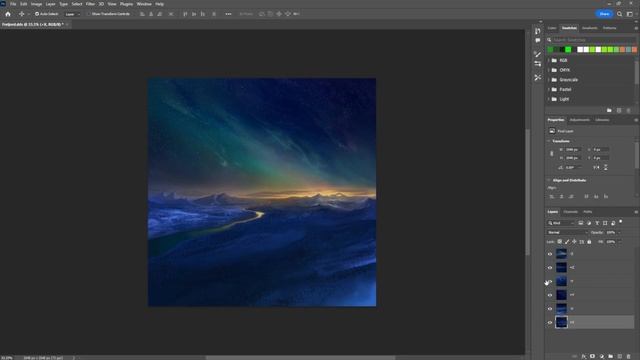Switch to the Adjustments tab
Screen dimensions: 640x360
580,120
